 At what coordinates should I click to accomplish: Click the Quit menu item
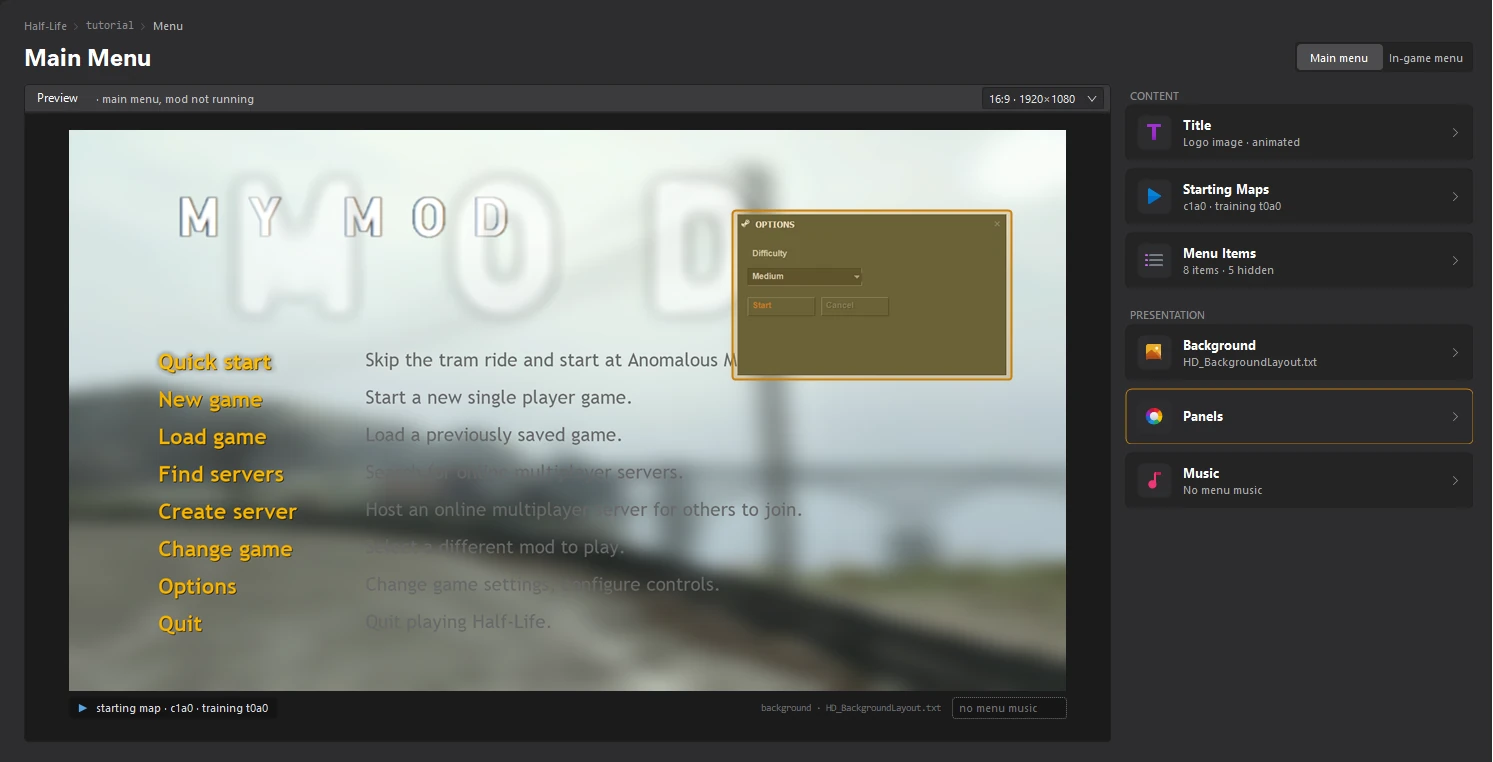click(180, 624)
